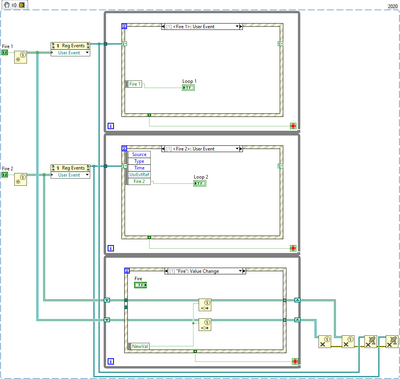The width and height of the screenshot is (400, 379).
Task: Open the Fire 1 User Event case selector dropdown
Action: [202, 27]
